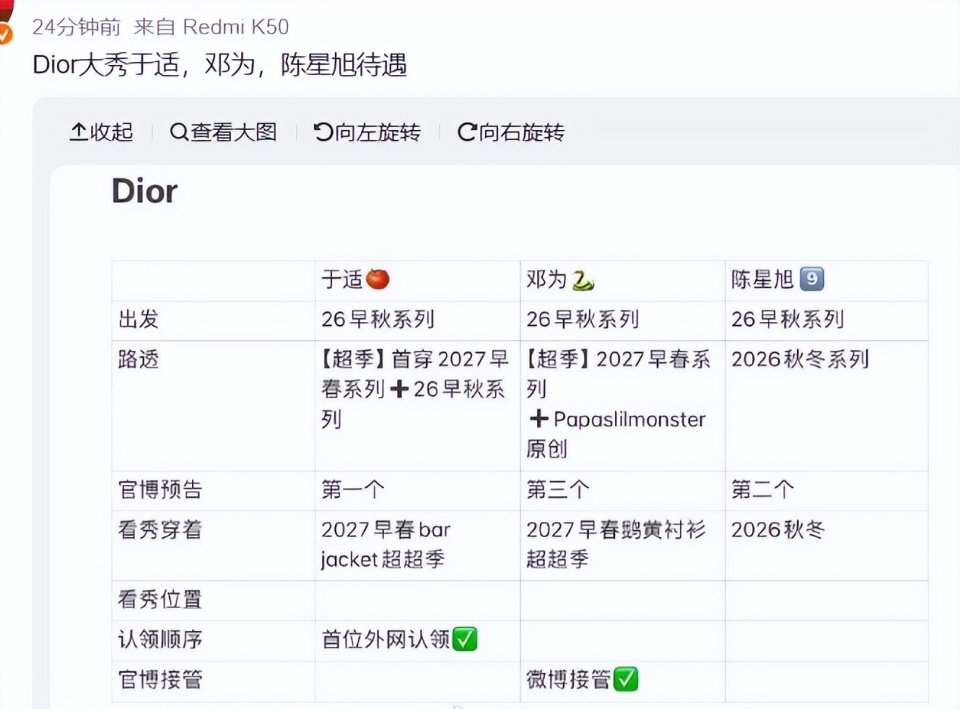Rotate the image right with 向右旋转
This screenshot has height=709, width=960.
coord(511,132)
